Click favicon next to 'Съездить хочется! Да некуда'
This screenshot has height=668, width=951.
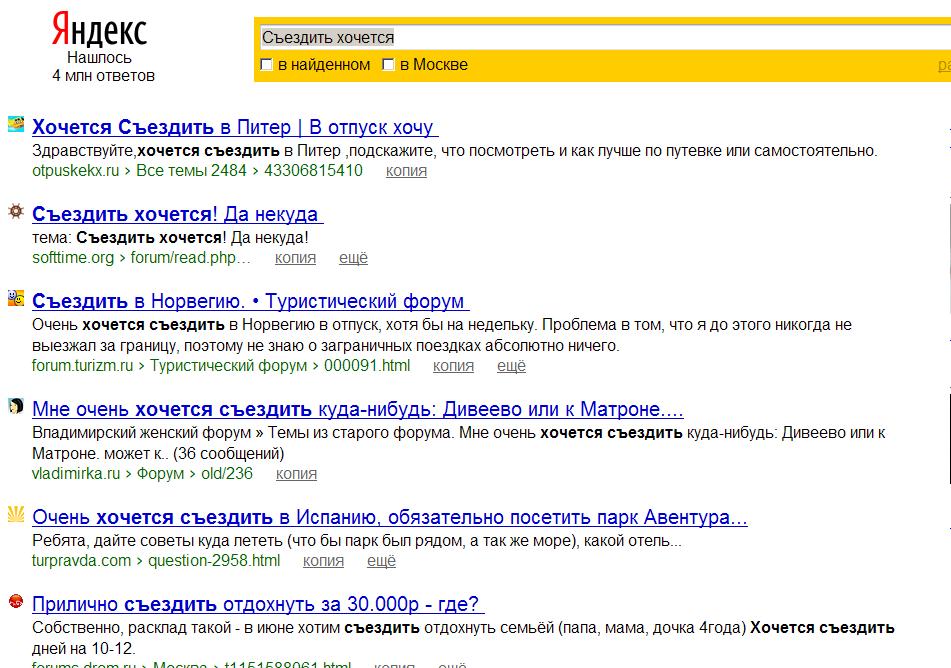16,211
